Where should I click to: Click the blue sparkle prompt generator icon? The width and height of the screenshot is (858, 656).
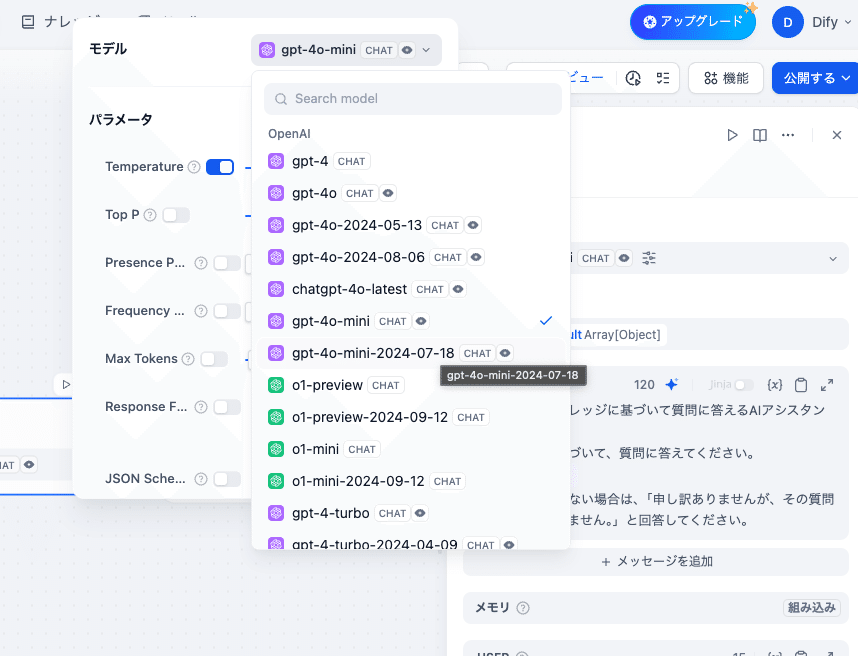tap(672, 385)
